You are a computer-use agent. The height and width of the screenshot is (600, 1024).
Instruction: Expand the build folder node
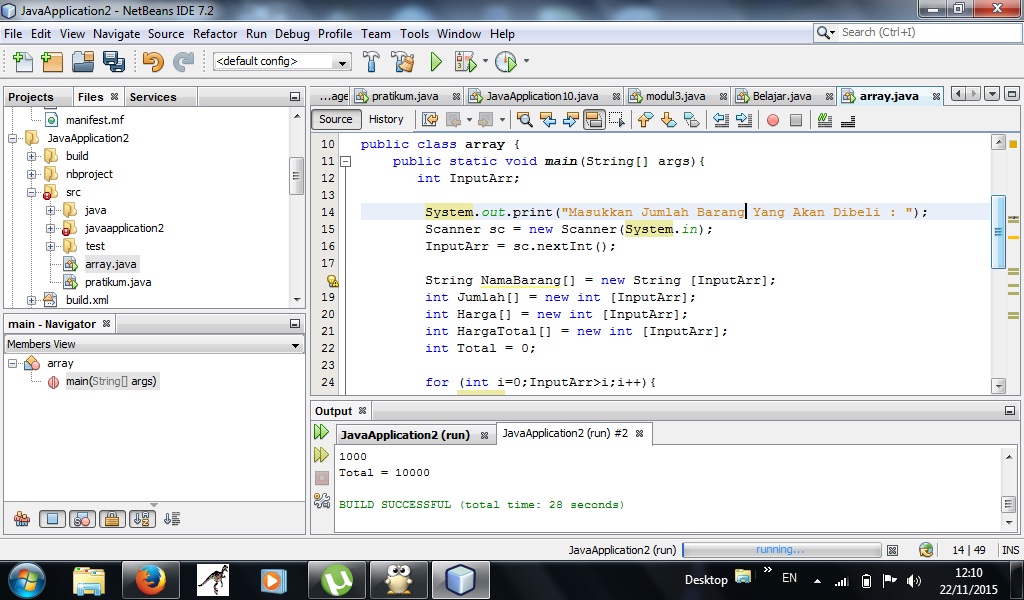(31, 156)
